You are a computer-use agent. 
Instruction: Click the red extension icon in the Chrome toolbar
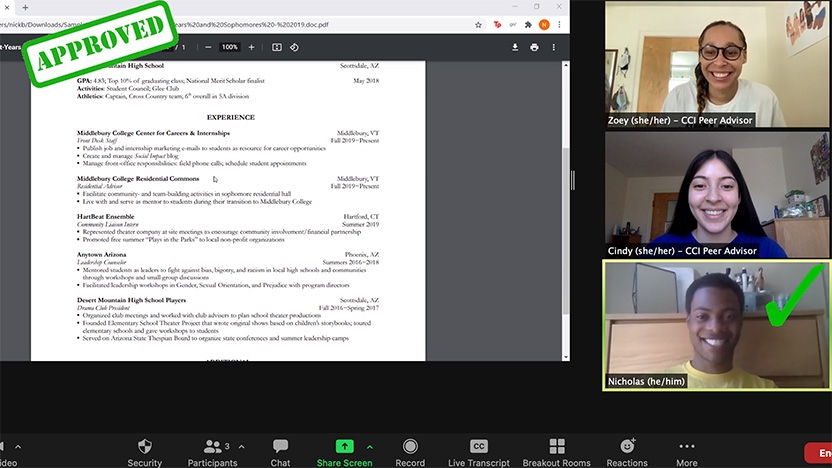coord(497,24)
